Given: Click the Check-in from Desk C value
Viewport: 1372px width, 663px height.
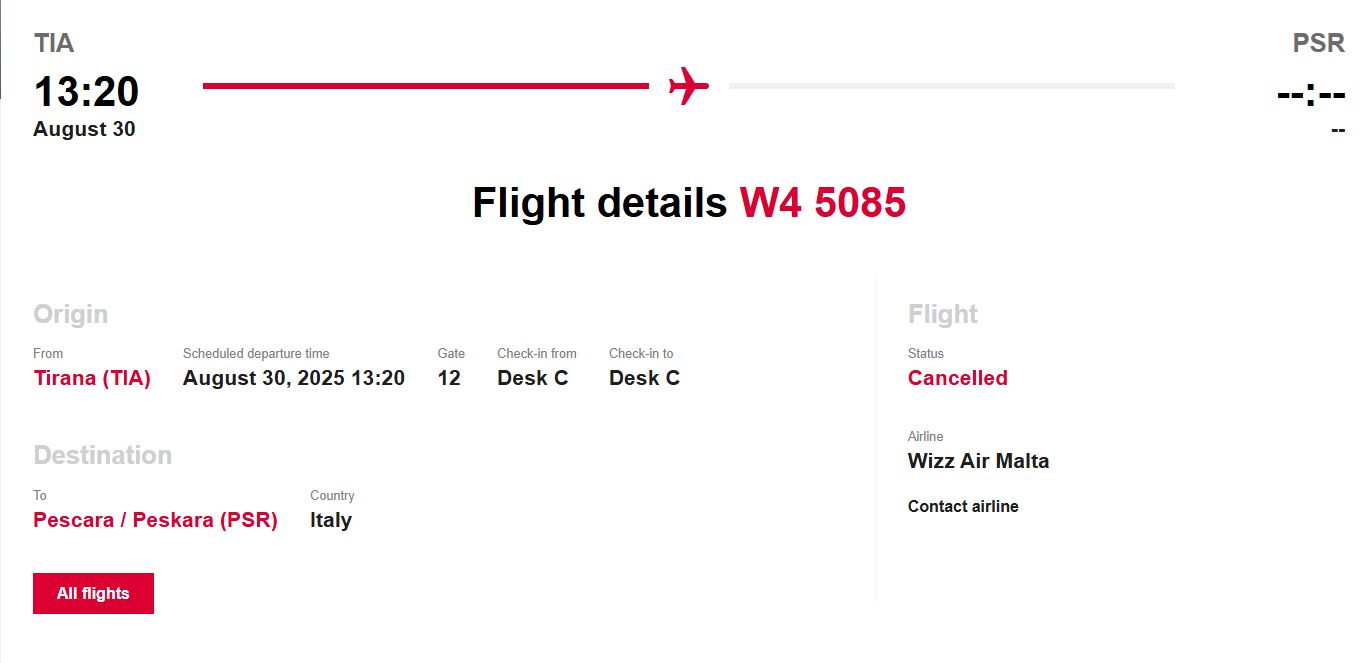Looking at the screenshot, I should click(532, 378).
